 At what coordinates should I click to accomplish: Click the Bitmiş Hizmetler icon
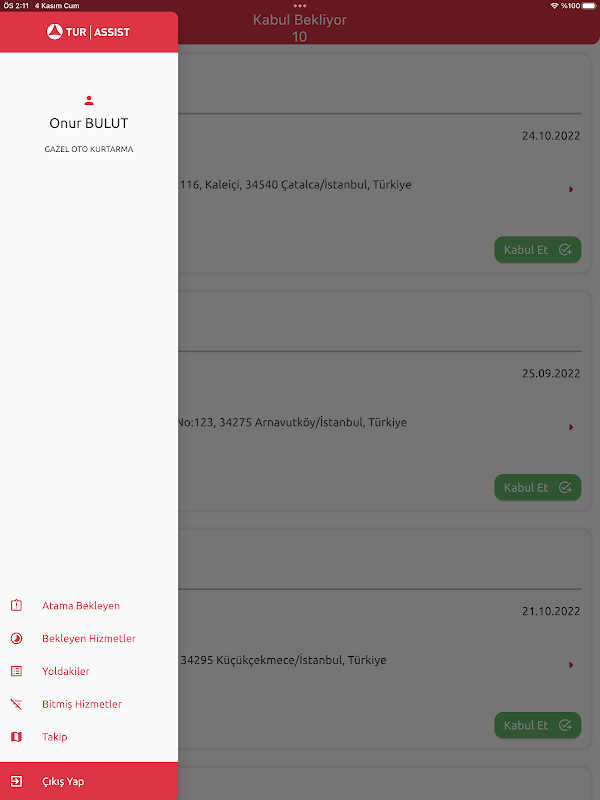tap(16, 704)
